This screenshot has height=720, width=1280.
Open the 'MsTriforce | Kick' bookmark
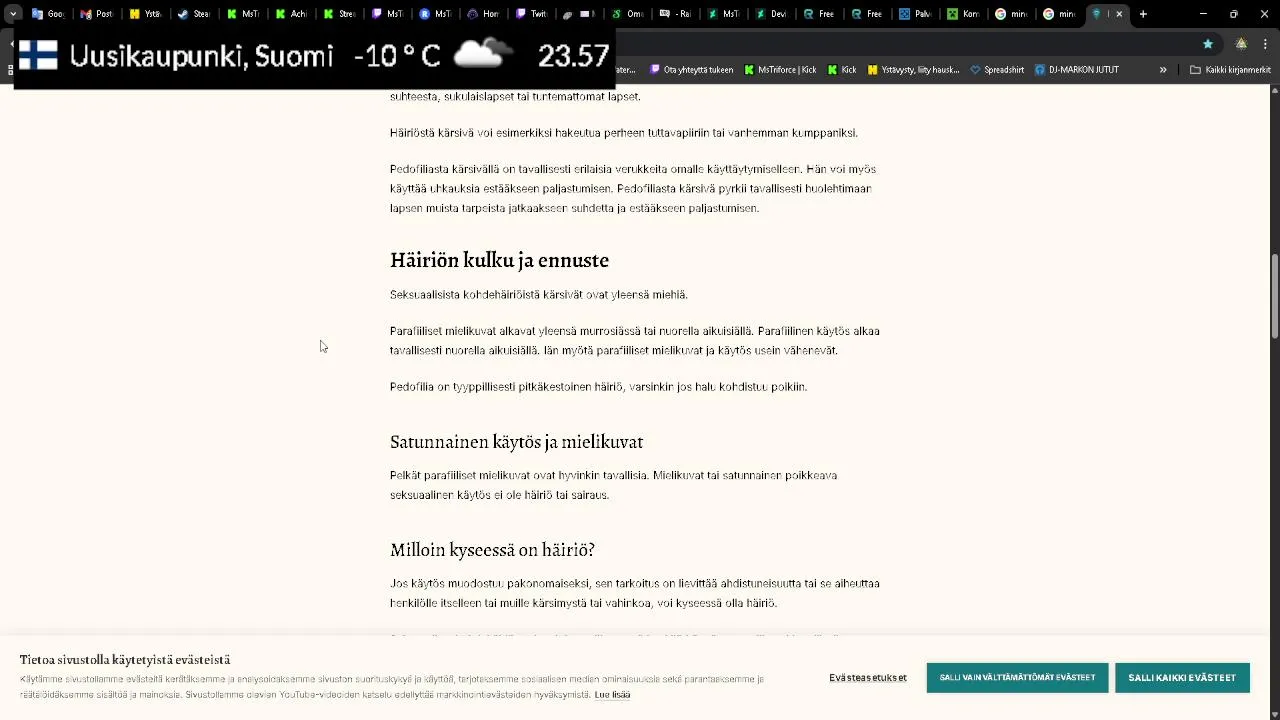[x=779, y=70]
